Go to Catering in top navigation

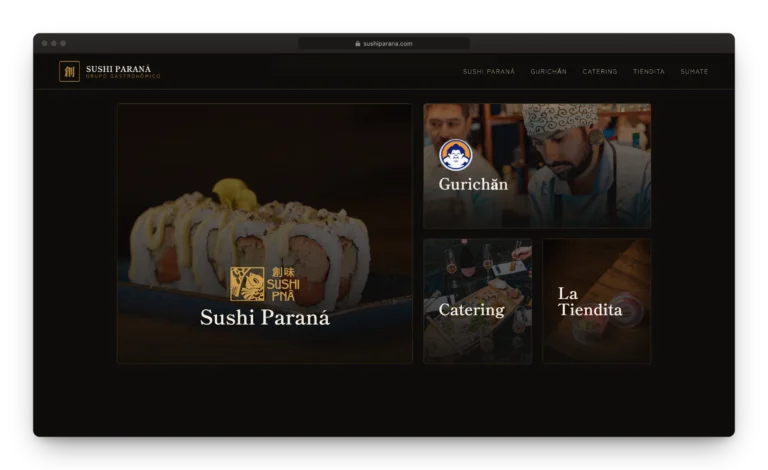[x=600, y=71]
